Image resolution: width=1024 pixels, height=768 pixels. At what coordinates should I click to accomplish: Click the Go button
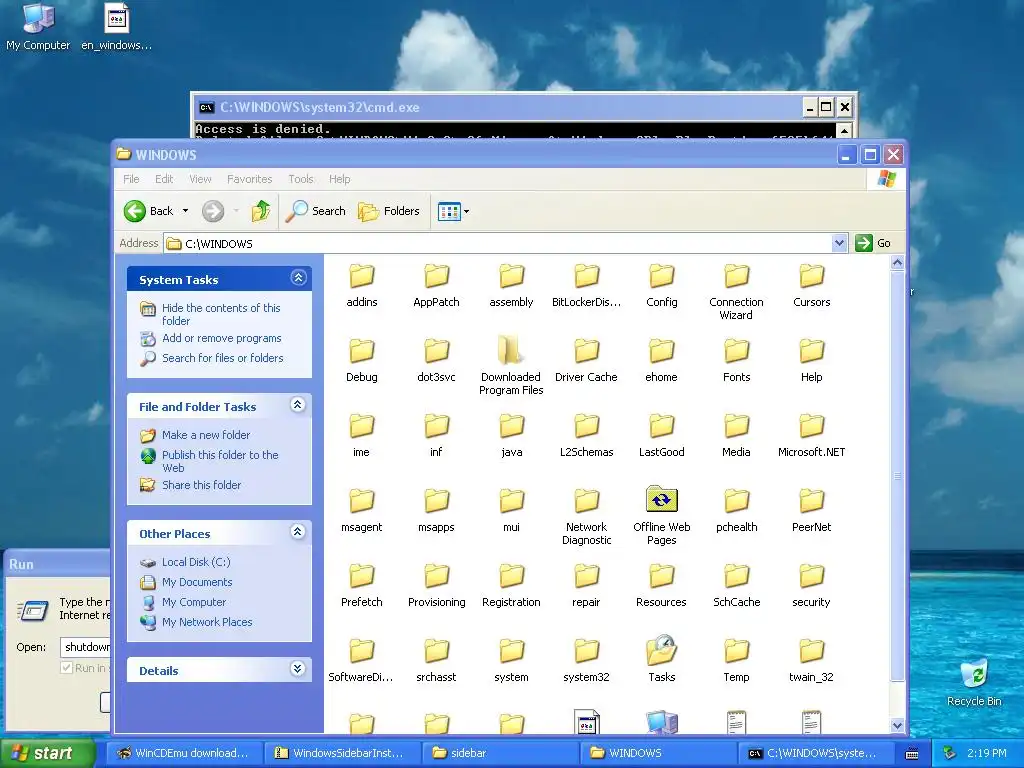pos(873,243)
